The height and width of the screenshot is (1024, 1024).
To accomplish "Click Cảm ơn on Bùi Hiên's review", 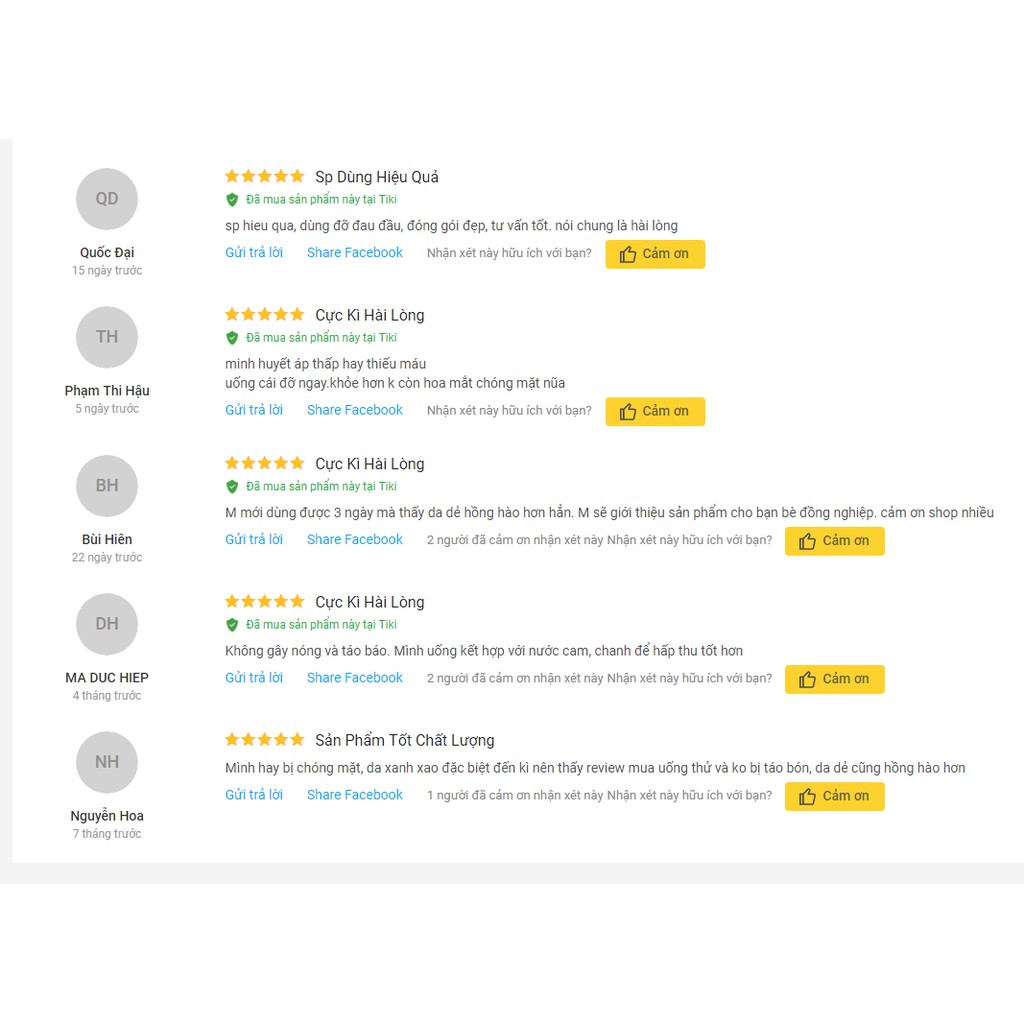I will [835, 541].
